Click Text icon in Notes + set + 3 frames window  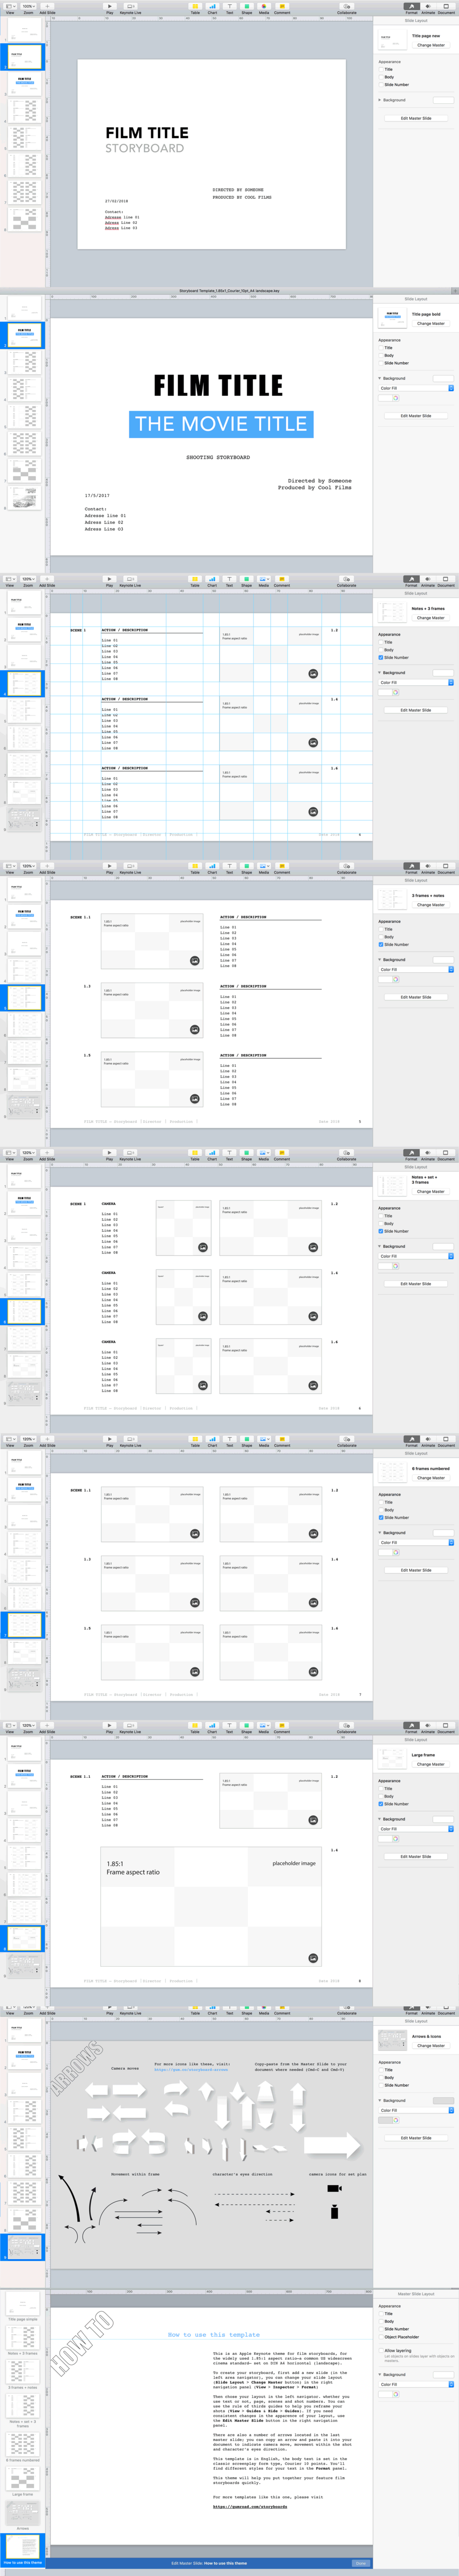click(229, 1153)
